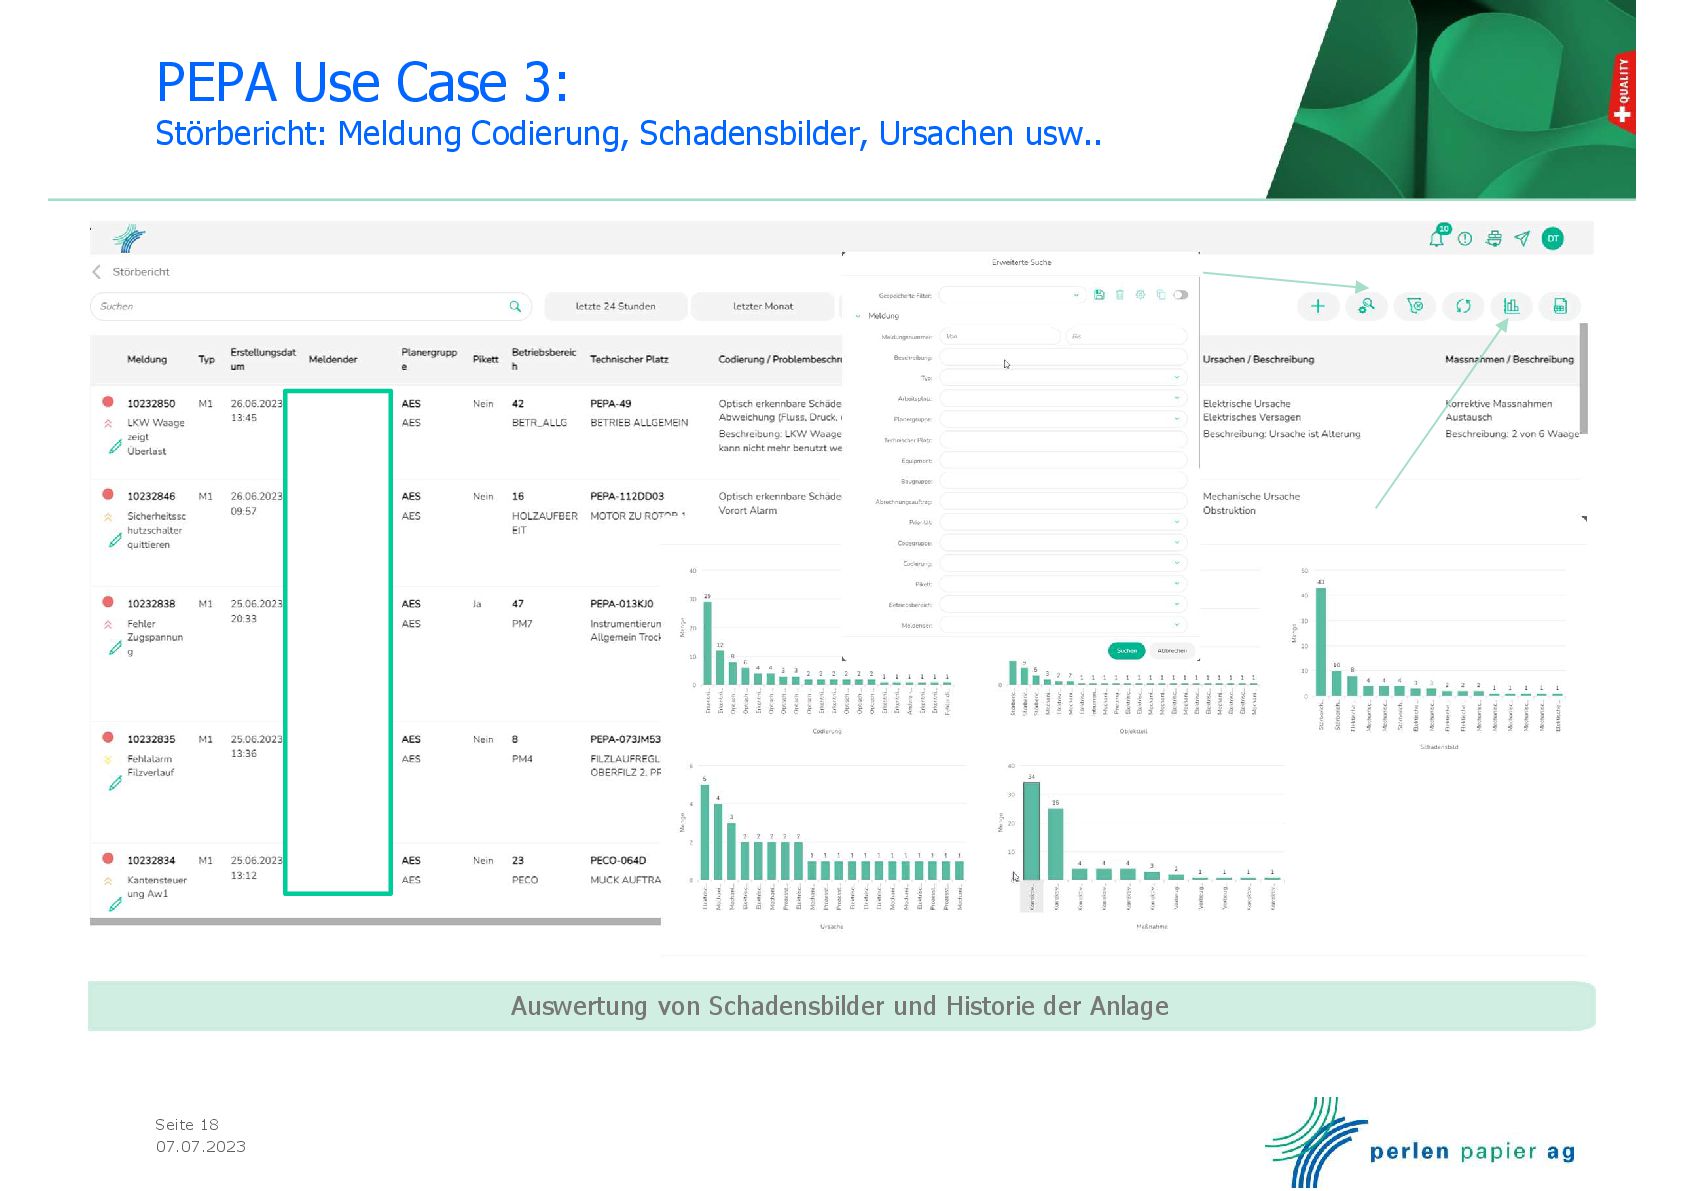Screen dimensions: 1684x1191
Task: Open Meldung number 10232834
Action: tap(151, 861)
